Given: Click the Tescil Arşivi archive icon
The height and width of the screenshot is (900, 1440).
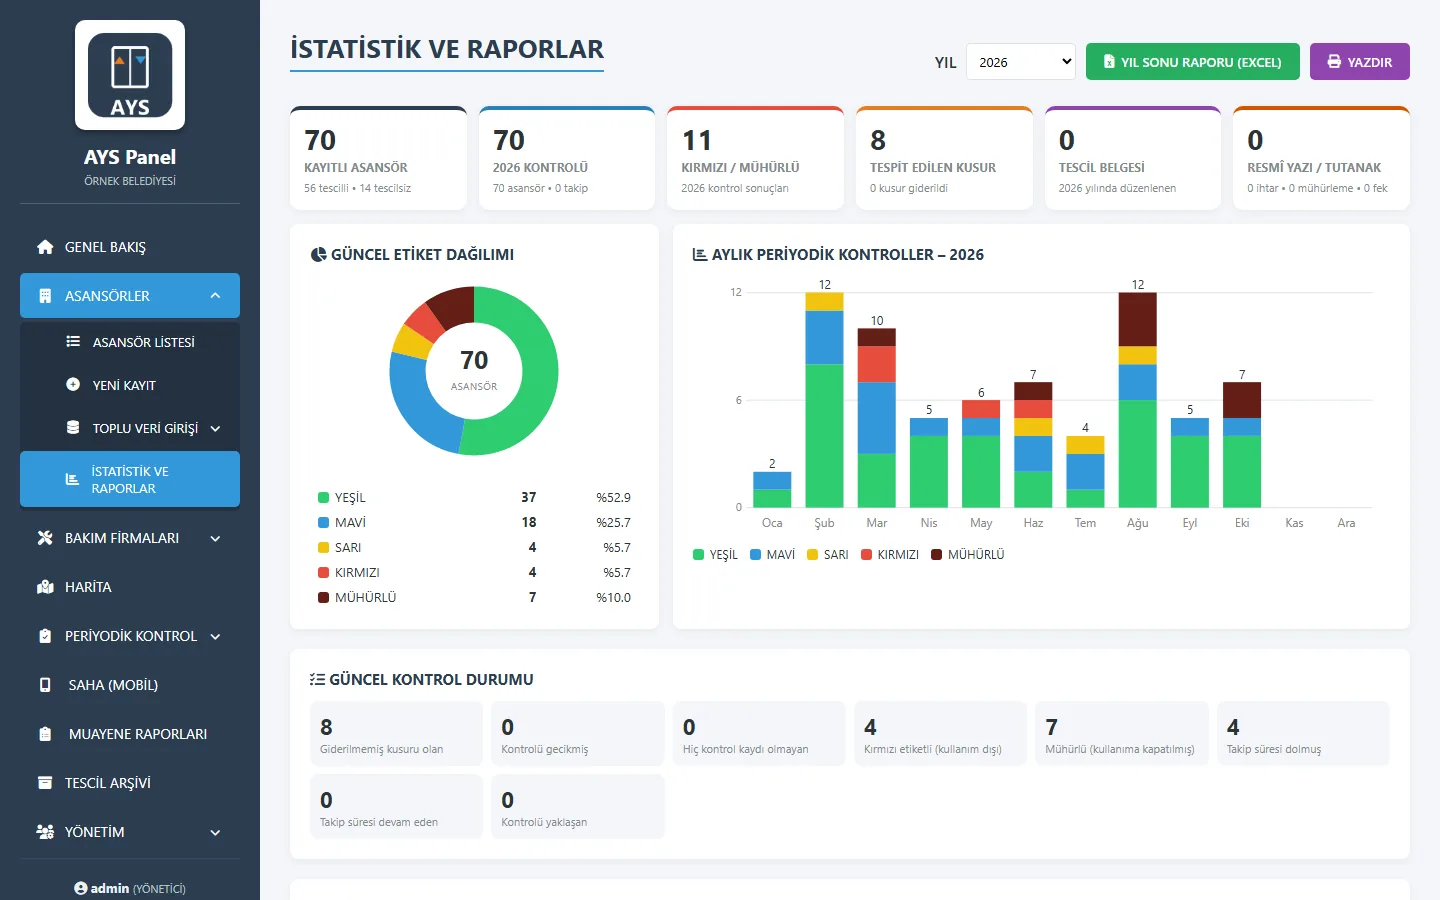Looking at the screenshot, I should point(45,783).
